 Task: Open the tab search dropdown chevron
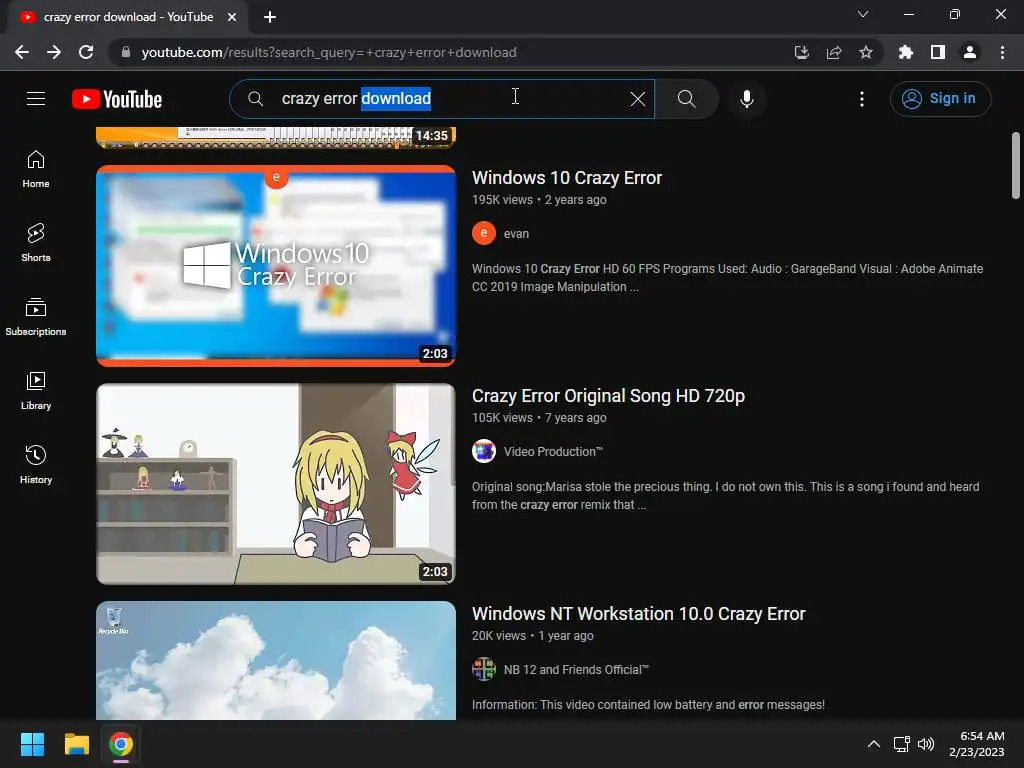point(863,14)
